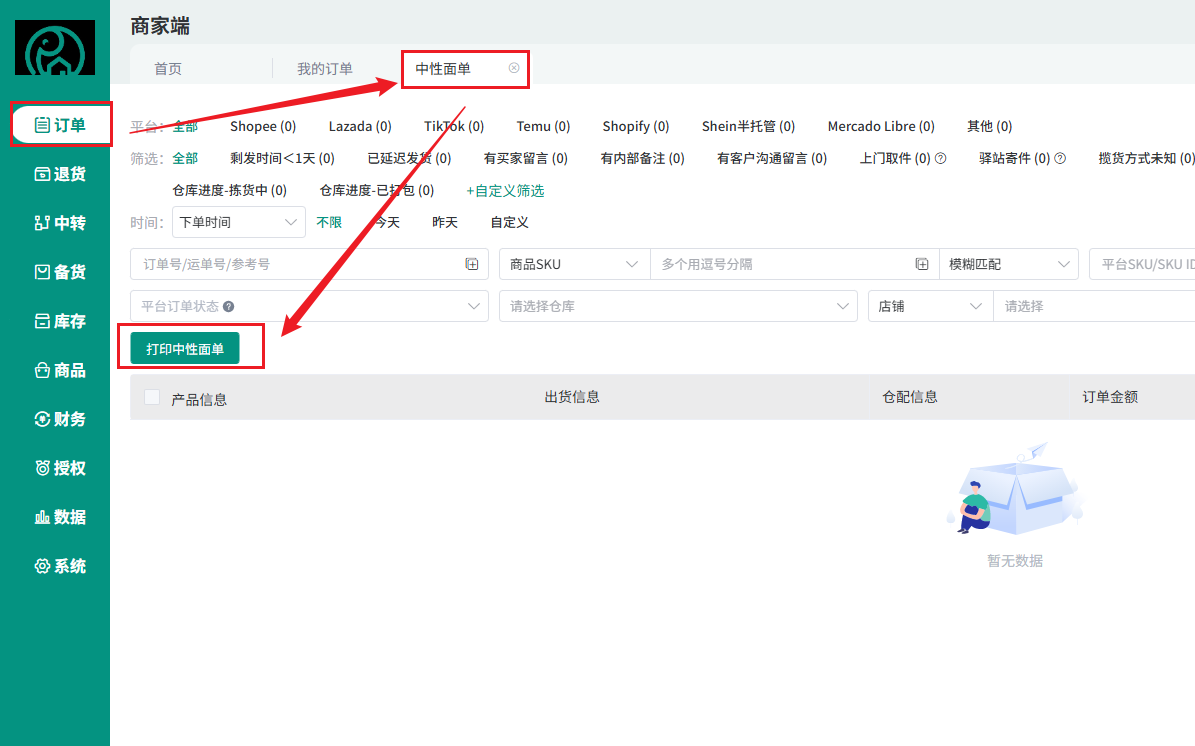Set time range to 今天
Viewport: 1195px width, 746px height.
(x=387, y=223)
